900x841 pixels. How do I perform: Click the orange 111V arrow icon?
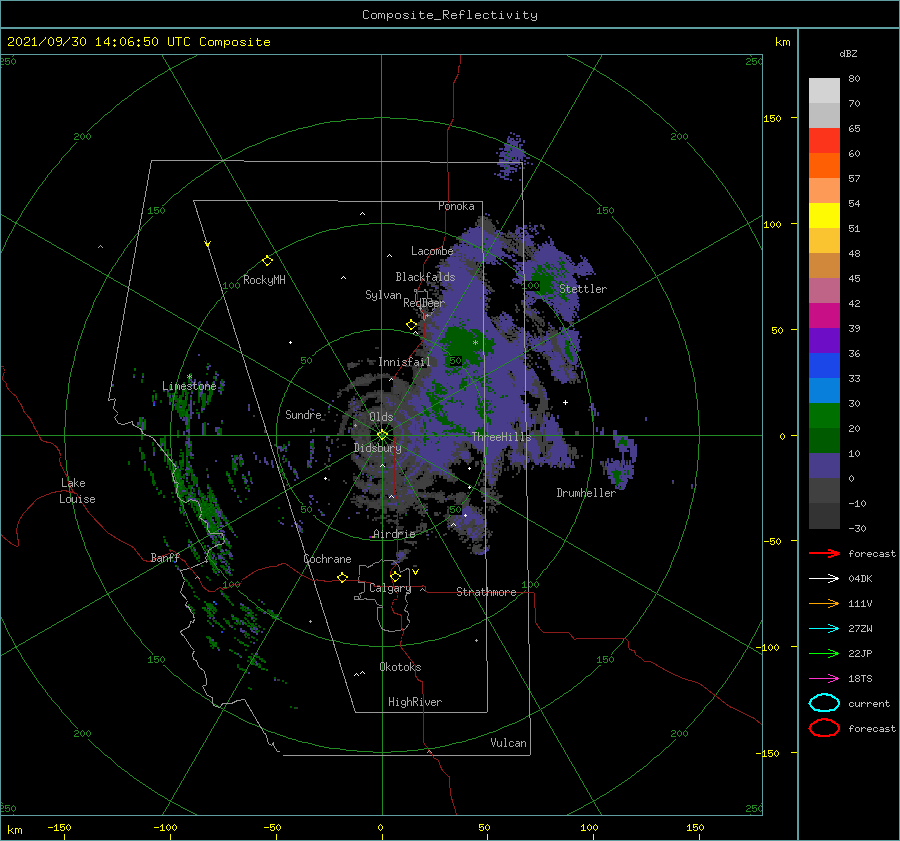pyautogui.click(x=824, y=603)
